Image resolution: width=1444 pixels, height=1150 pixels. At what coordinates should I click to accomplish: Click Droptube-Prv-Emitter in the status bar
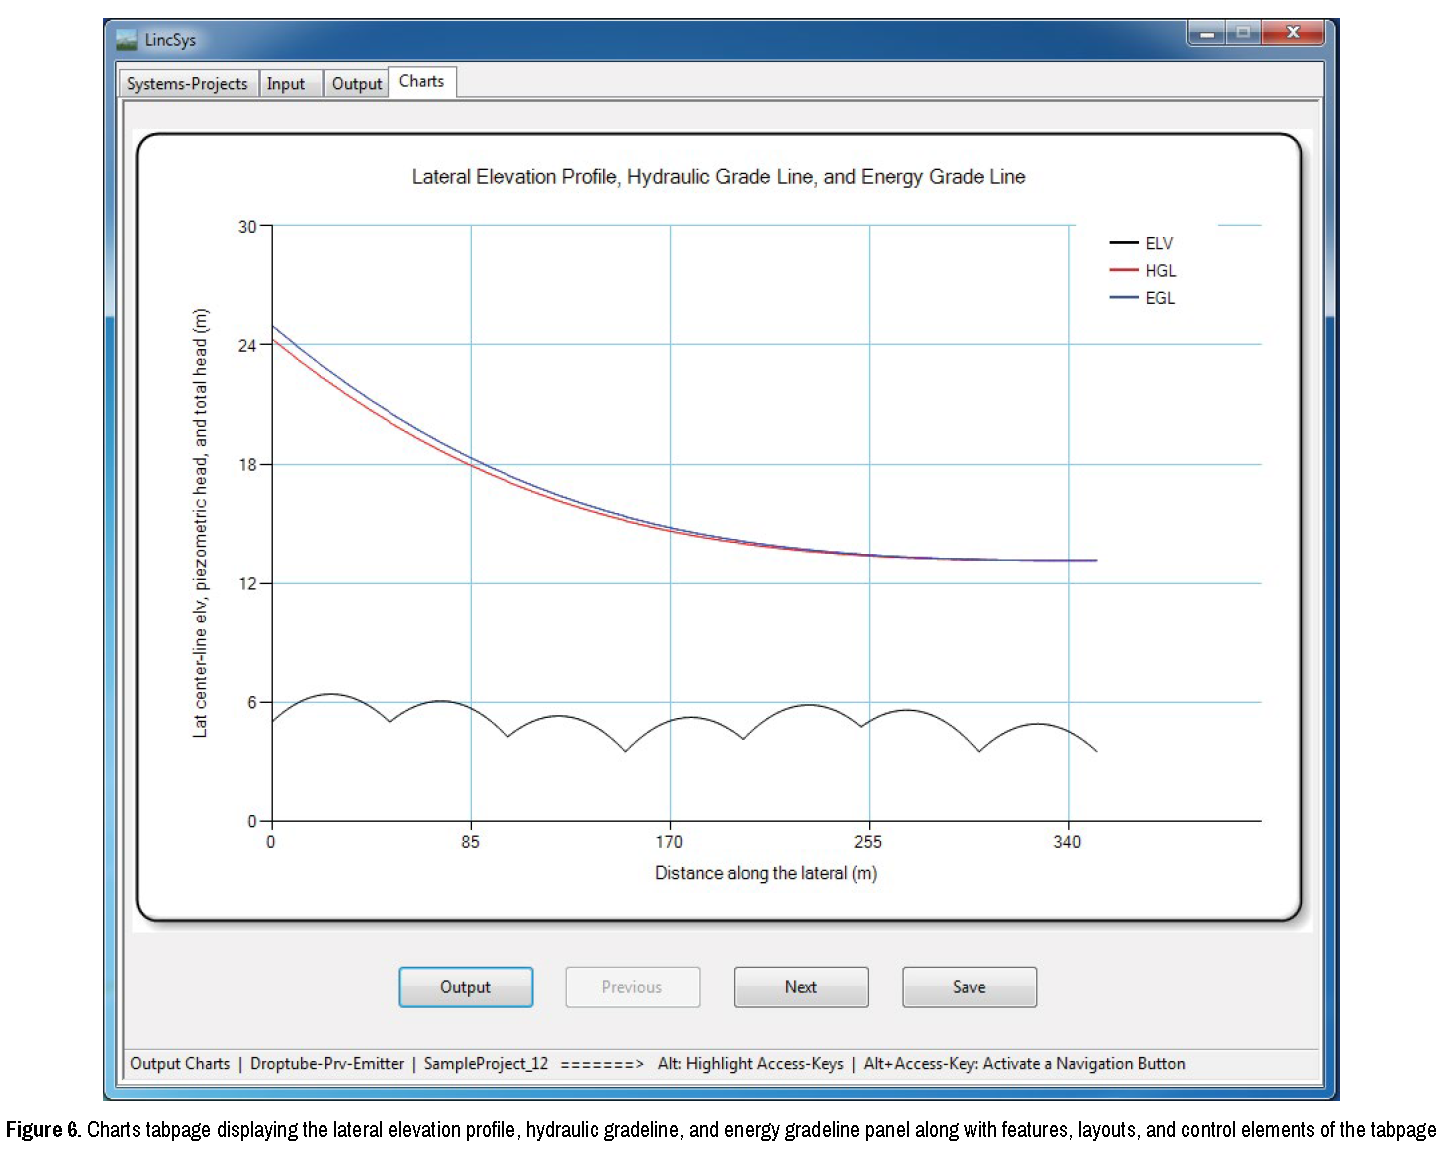(327, 1064)
